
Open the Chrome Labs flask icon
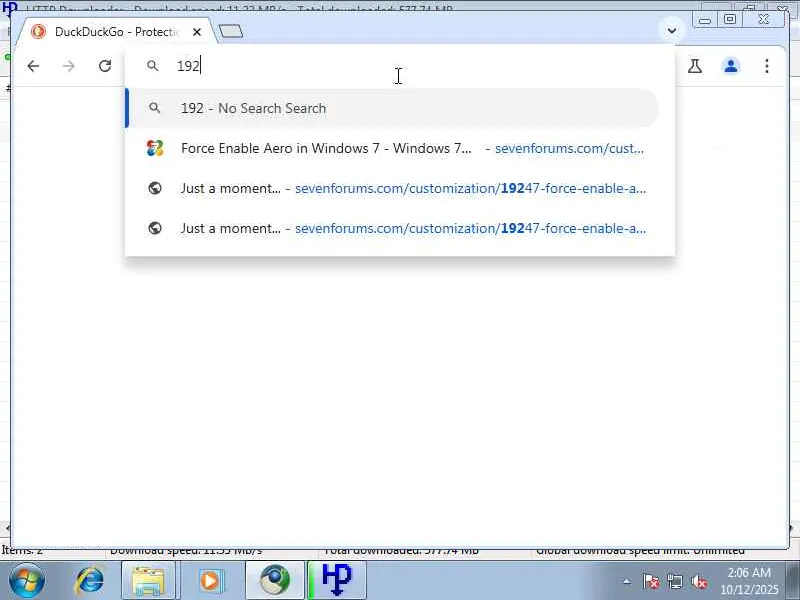(694, 66)
